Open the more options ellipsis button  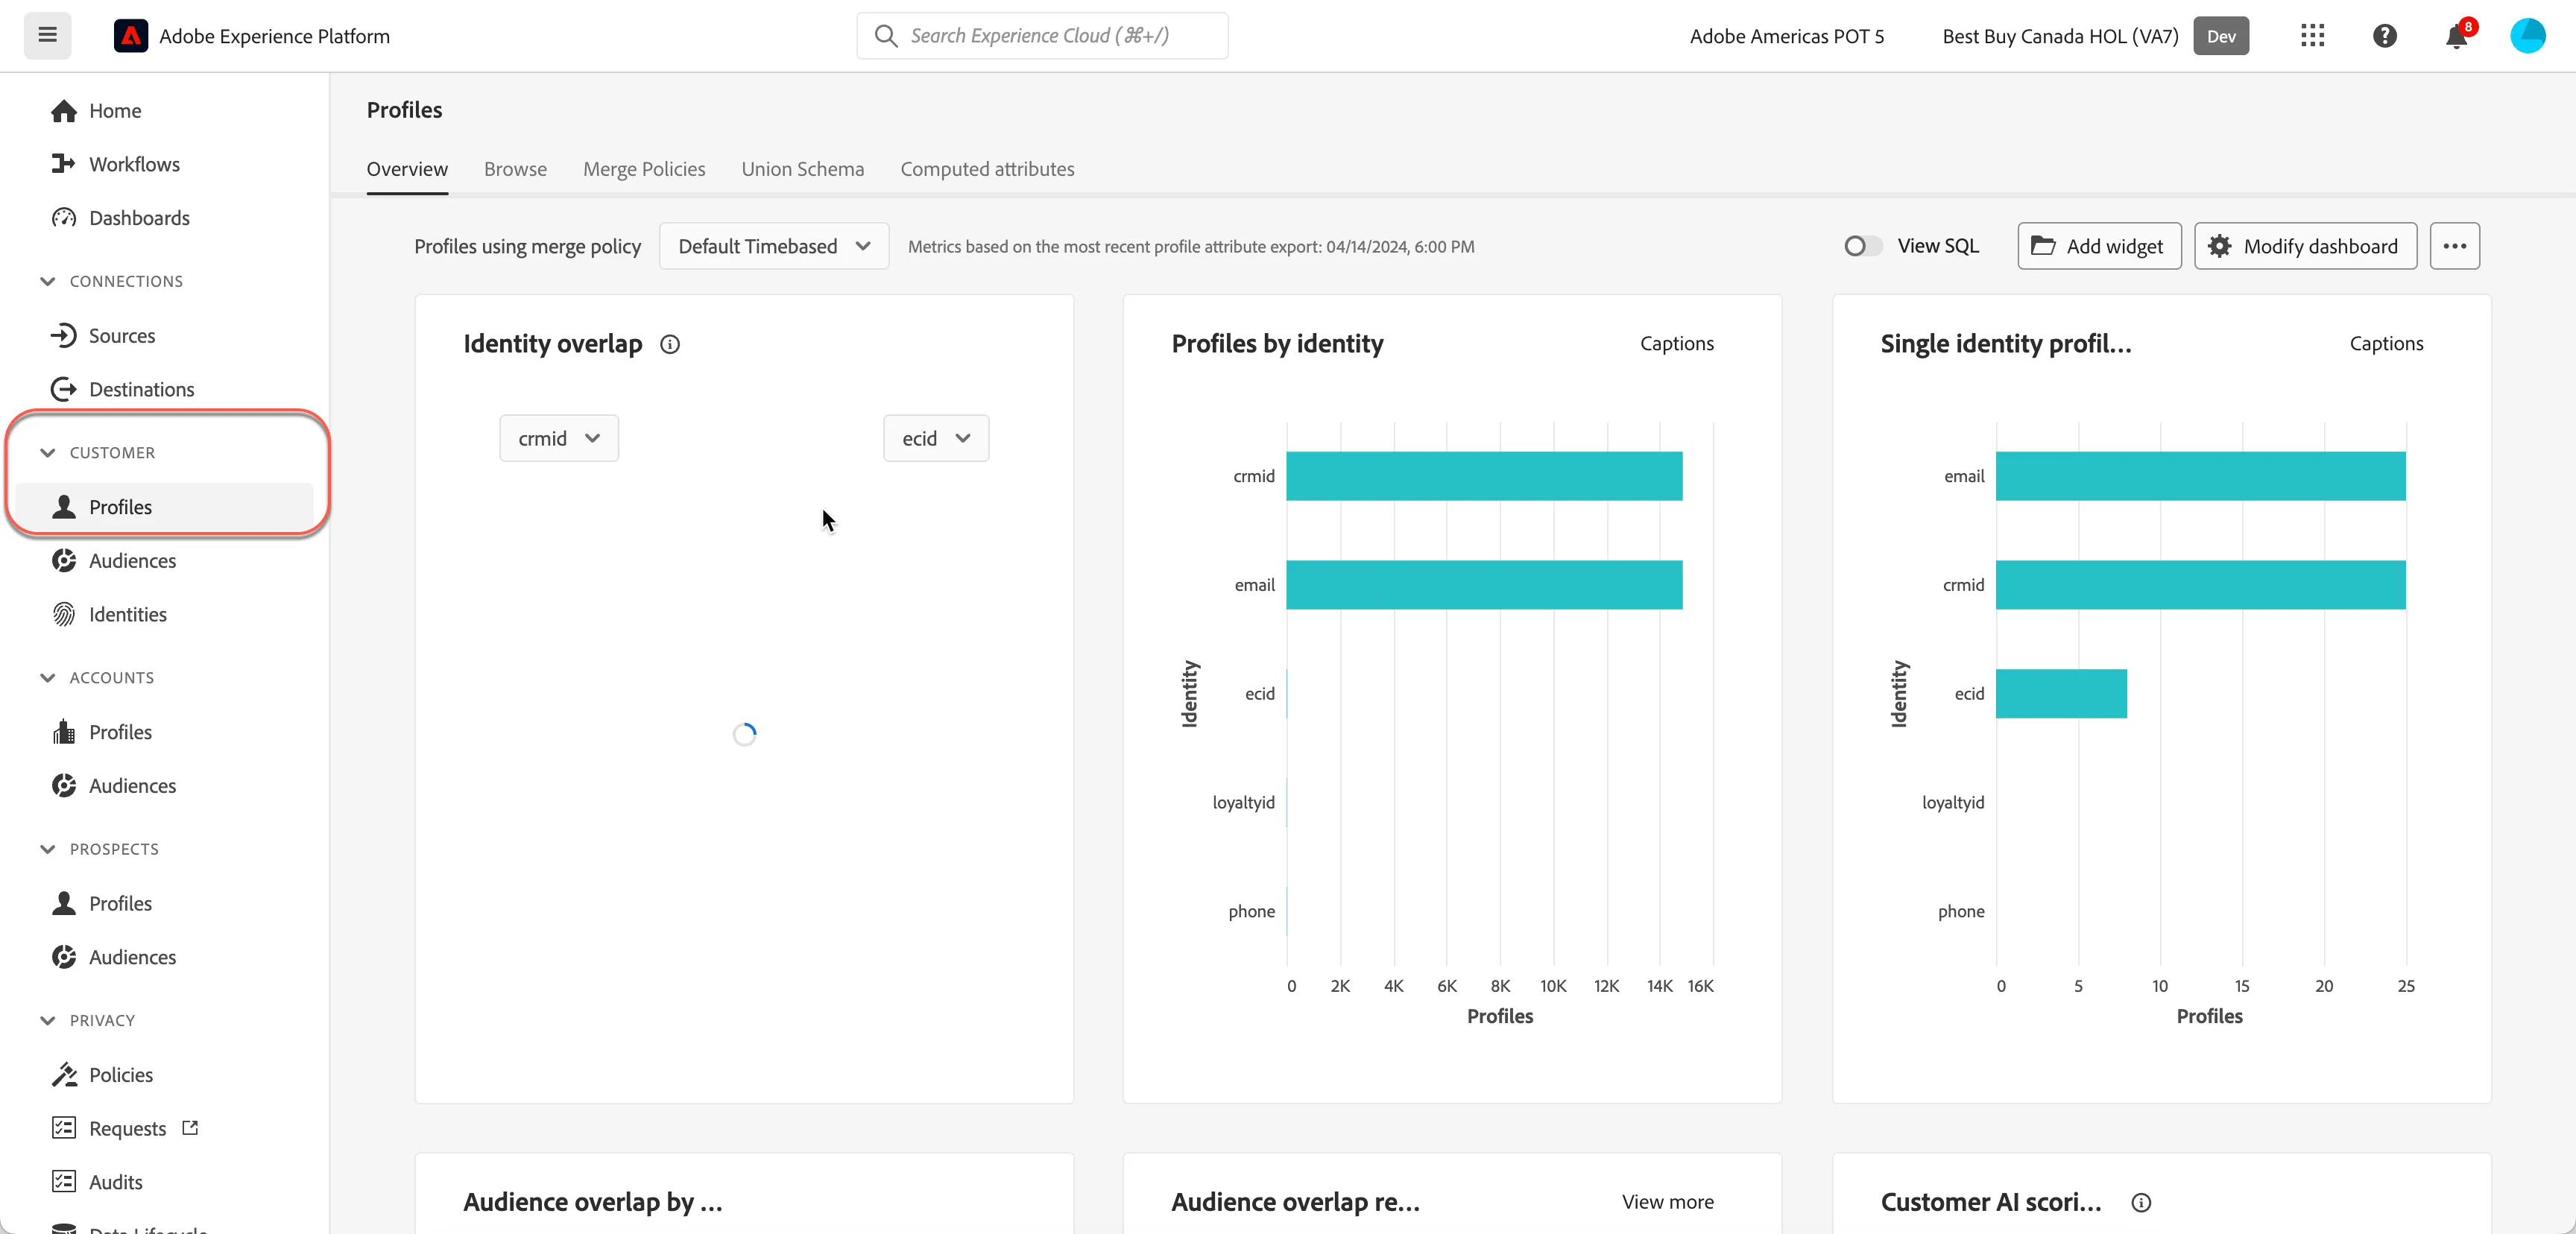2455,246
